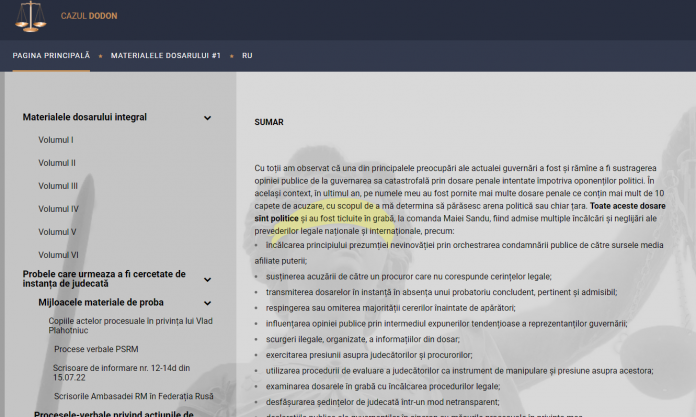The image size is (696, 417).
Task: Collapse Materialele dosarului integral chevron
Action: pyautogui.click(x=207, y=118)
